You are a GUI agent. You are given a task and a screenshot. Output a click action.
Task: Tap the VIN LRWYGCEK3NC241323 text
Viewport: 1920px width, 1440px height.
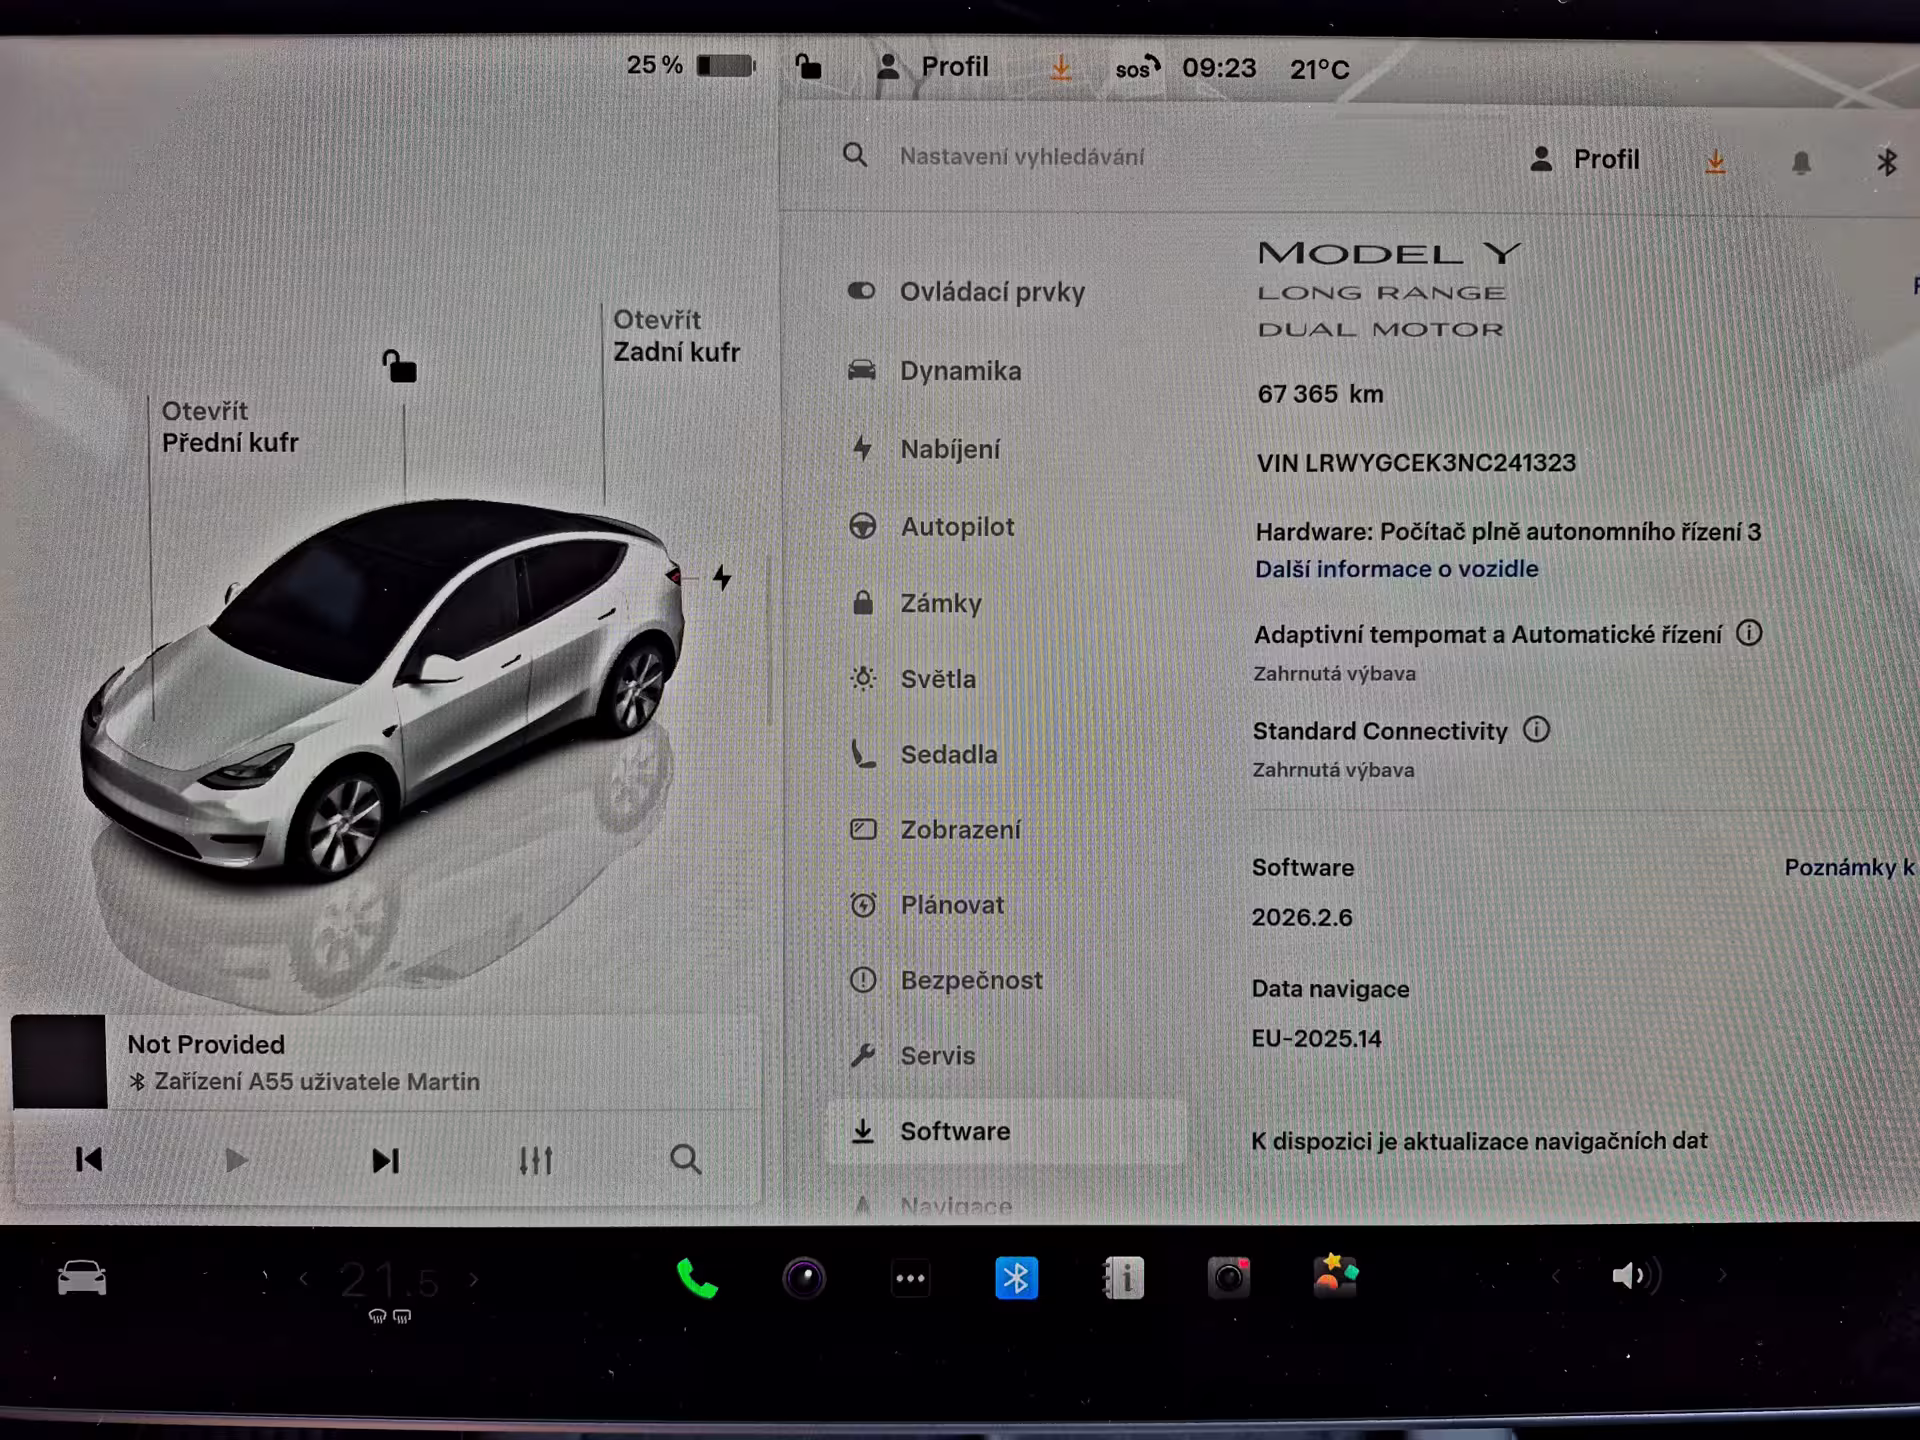tap(1416, 463)
